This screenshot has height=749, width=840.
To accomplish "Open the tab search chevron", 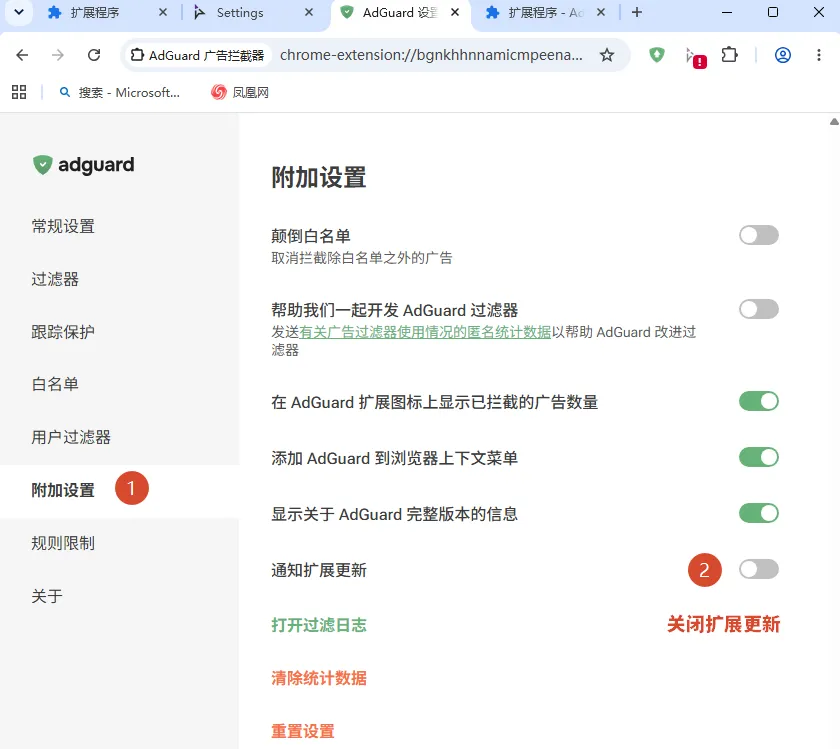I will (19, 12).
